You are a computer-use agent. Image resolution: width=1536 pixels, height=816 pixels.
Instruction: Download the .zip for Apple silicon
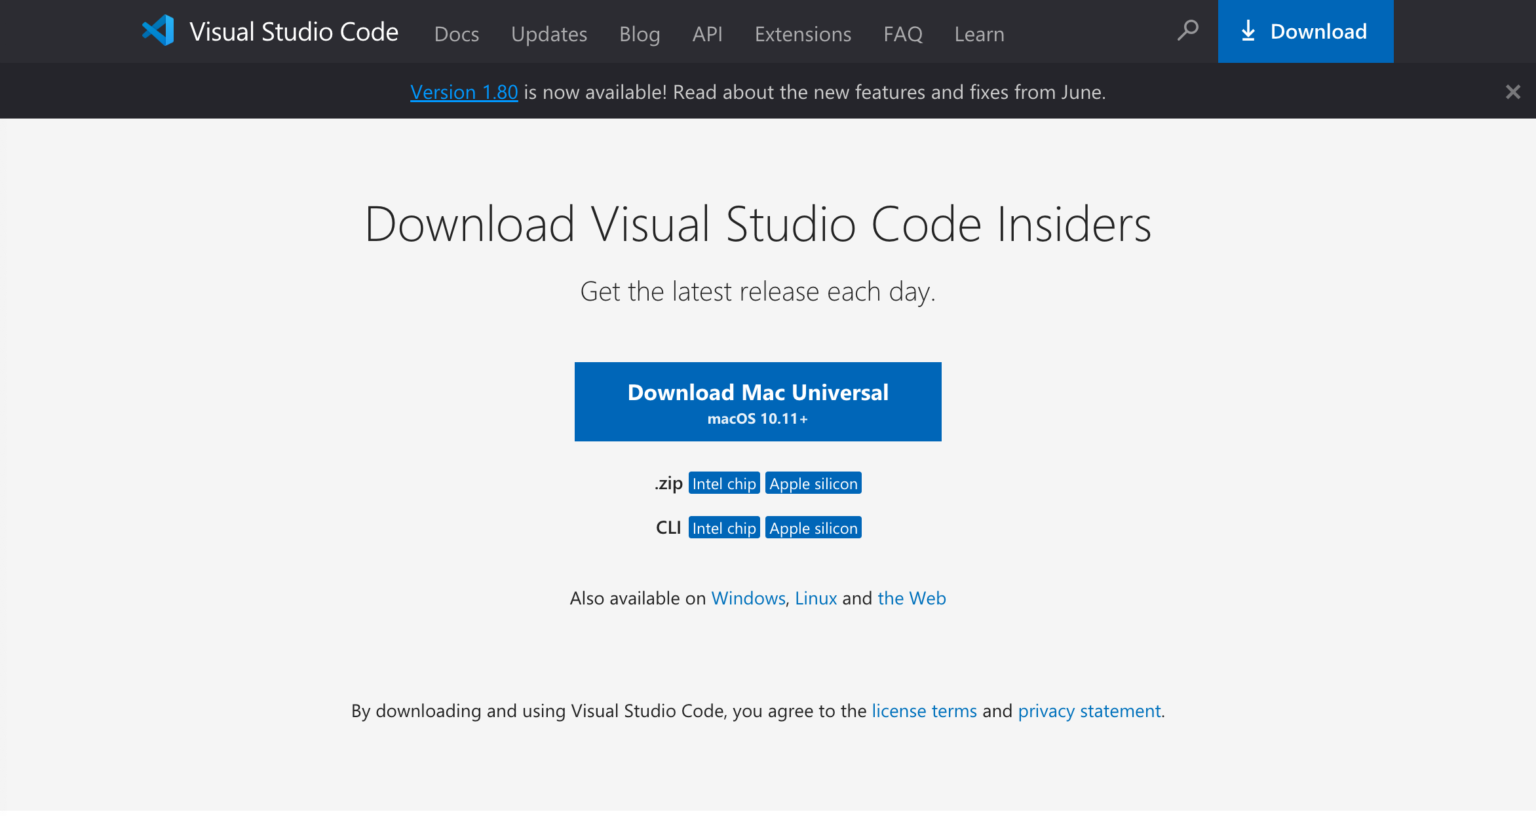(x=813, y=482)
